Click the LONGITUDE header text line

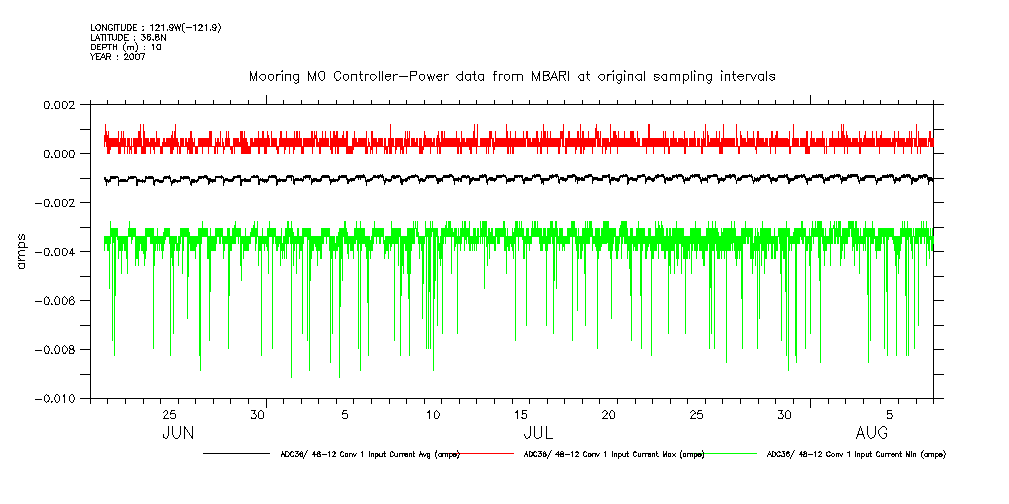coord(155,27)
